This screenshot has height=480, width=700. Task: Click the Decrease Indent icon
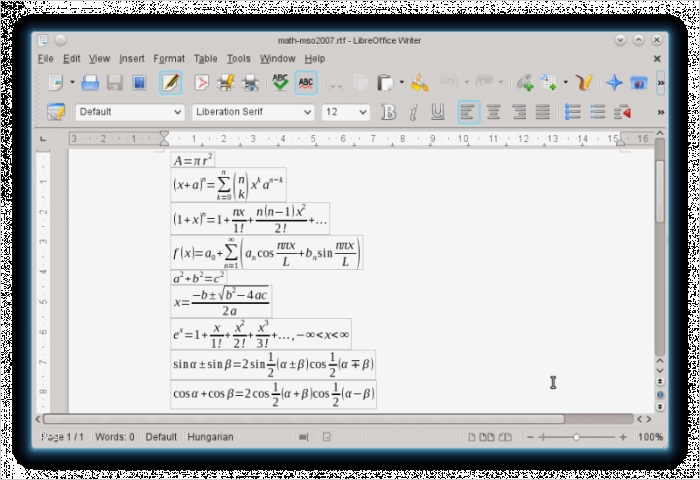[622, 112]
